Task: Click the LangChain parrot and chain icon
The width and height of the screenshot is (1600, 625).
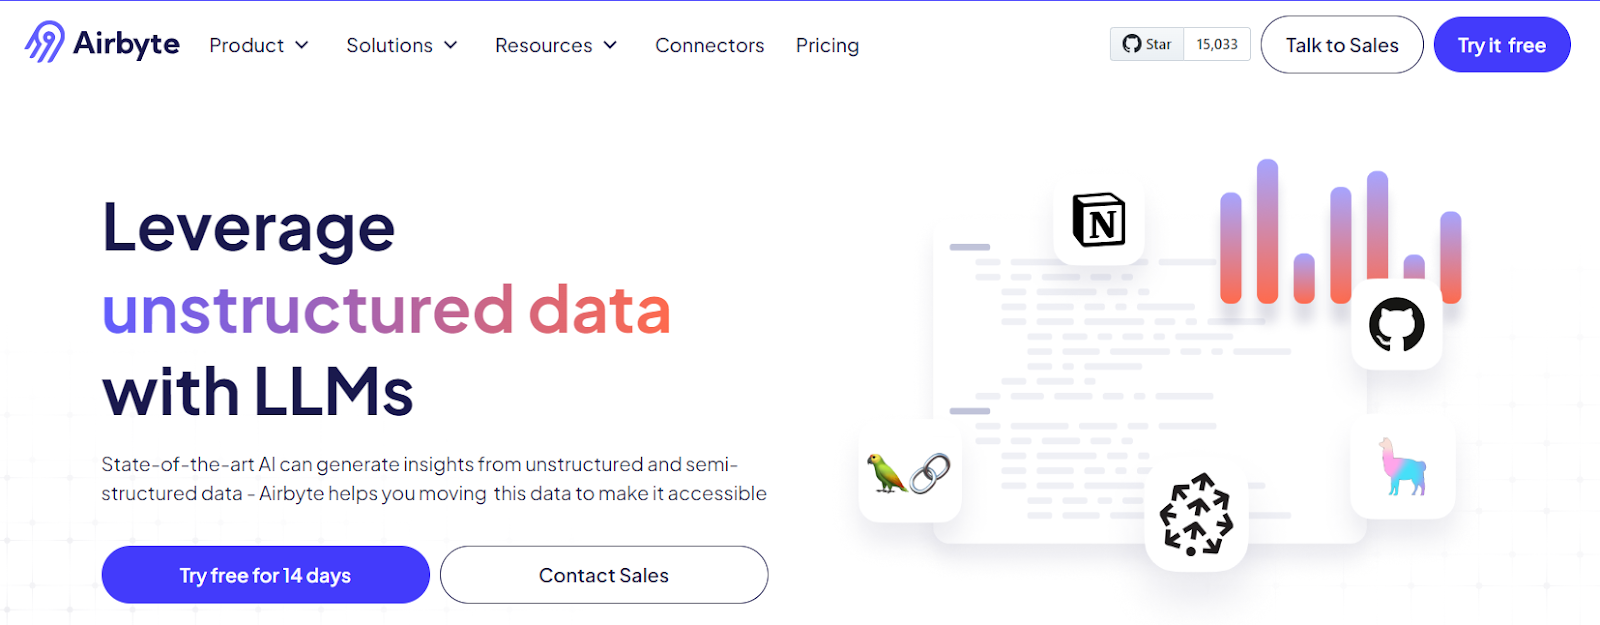Action: point(910,472)
